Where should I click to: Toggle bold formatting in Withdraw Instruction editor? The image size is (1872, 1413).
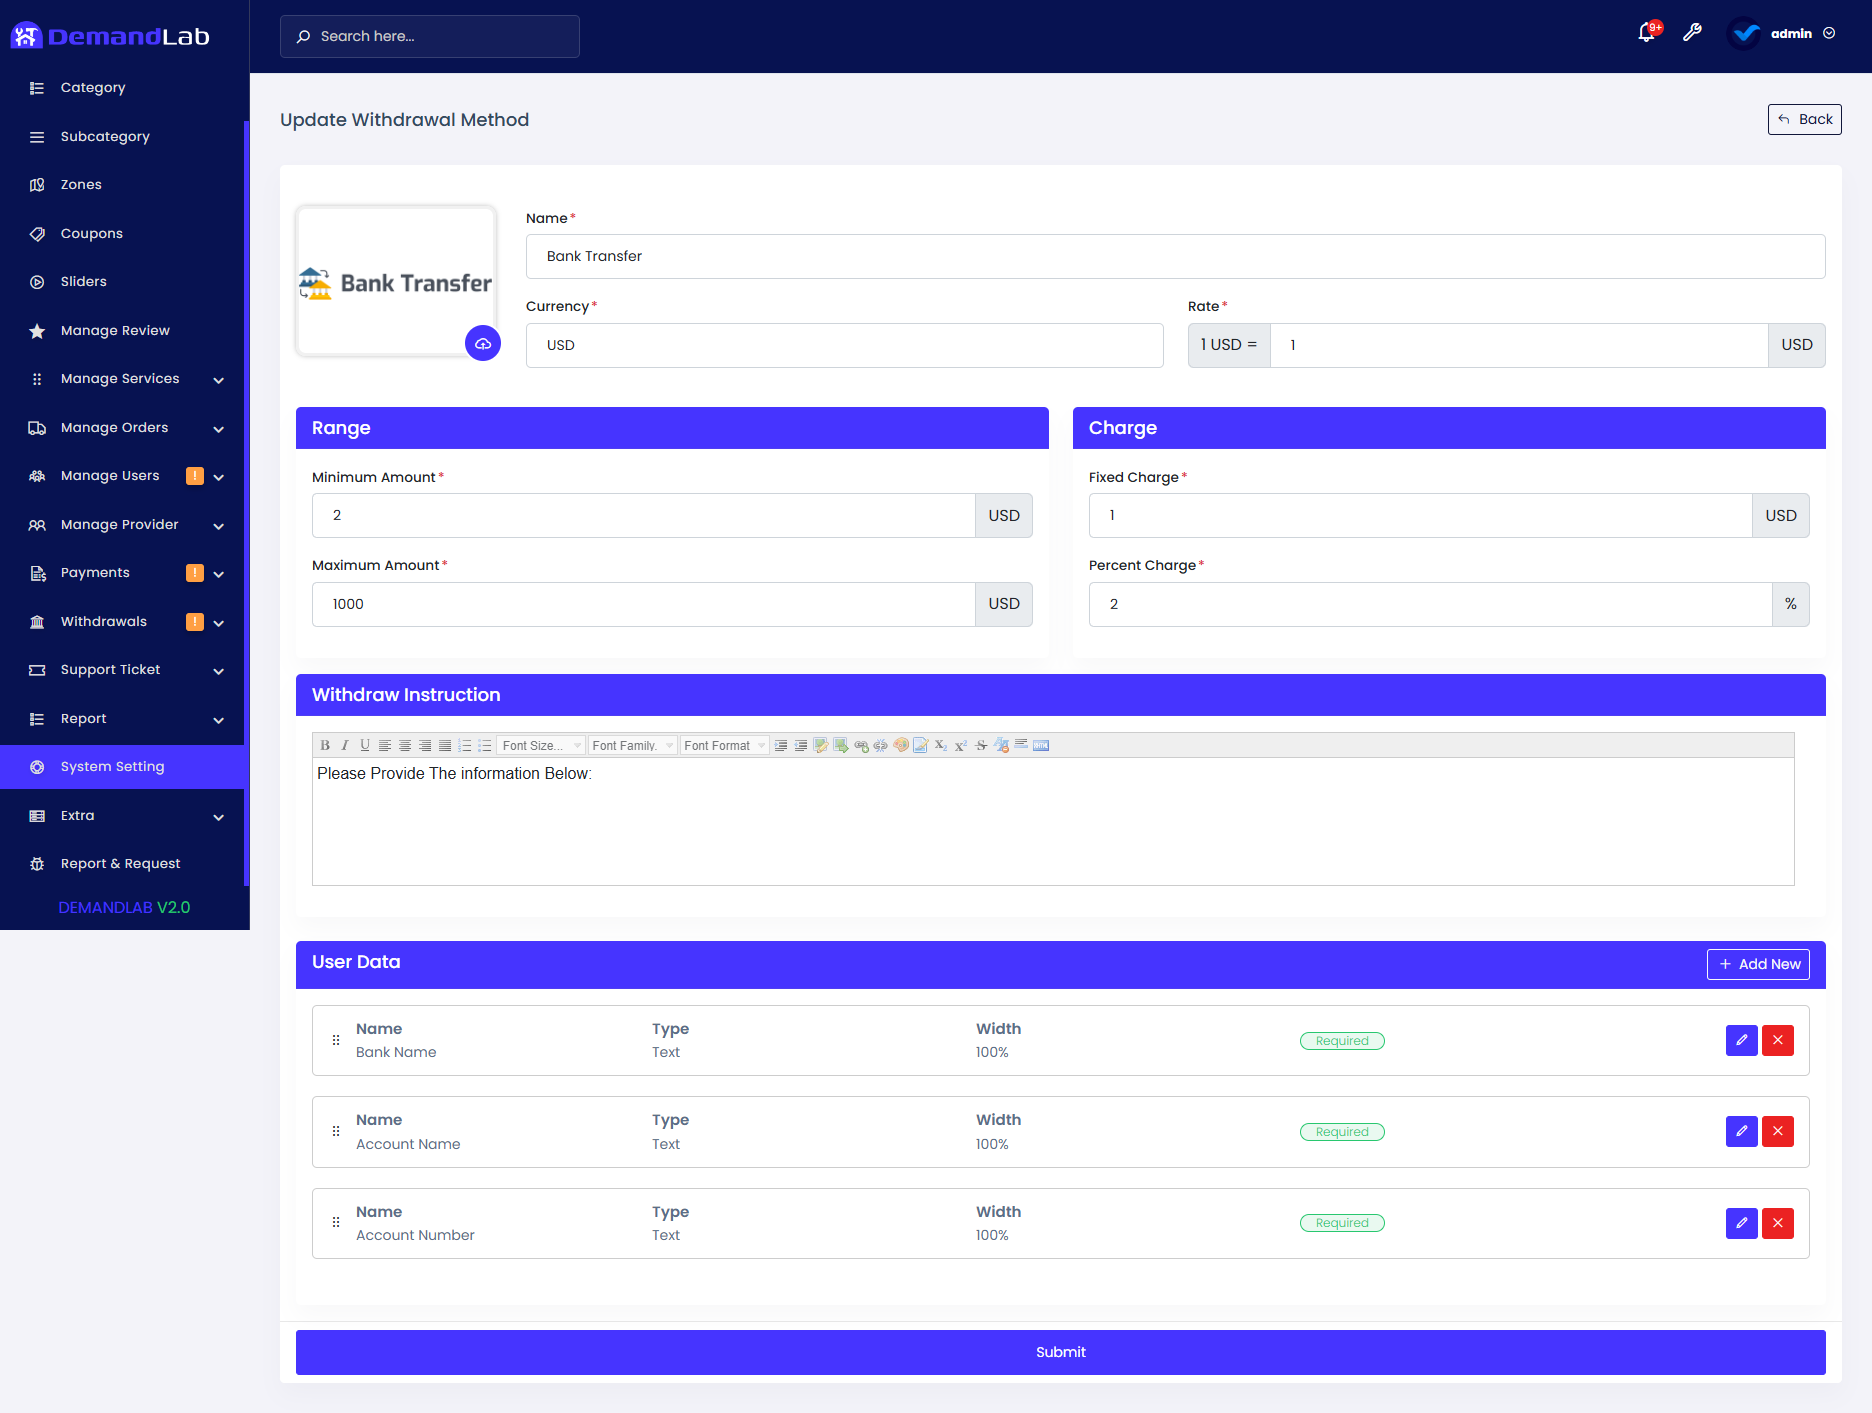(x=325, y=745)
